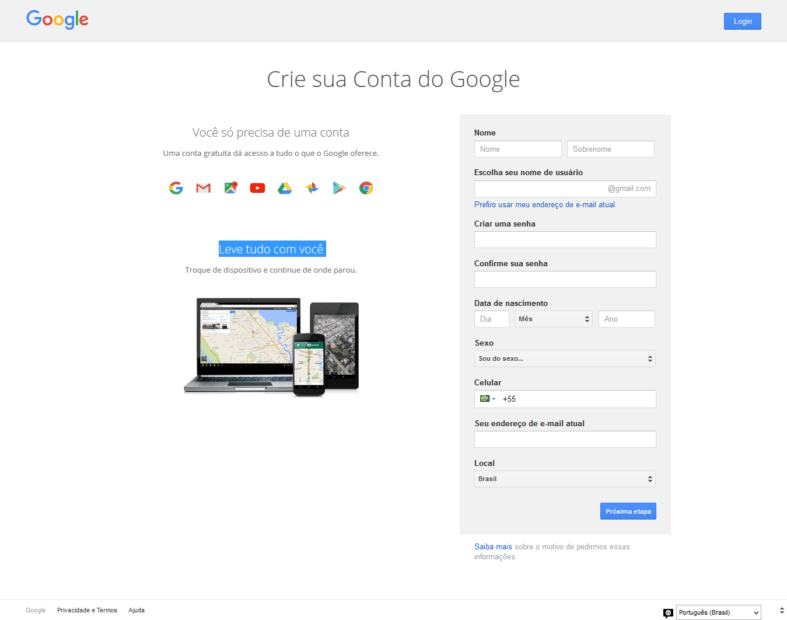The image size is (787, 620).
Task: Click the 'Crie sua Conta do Google' title
Action: (393, 79)
